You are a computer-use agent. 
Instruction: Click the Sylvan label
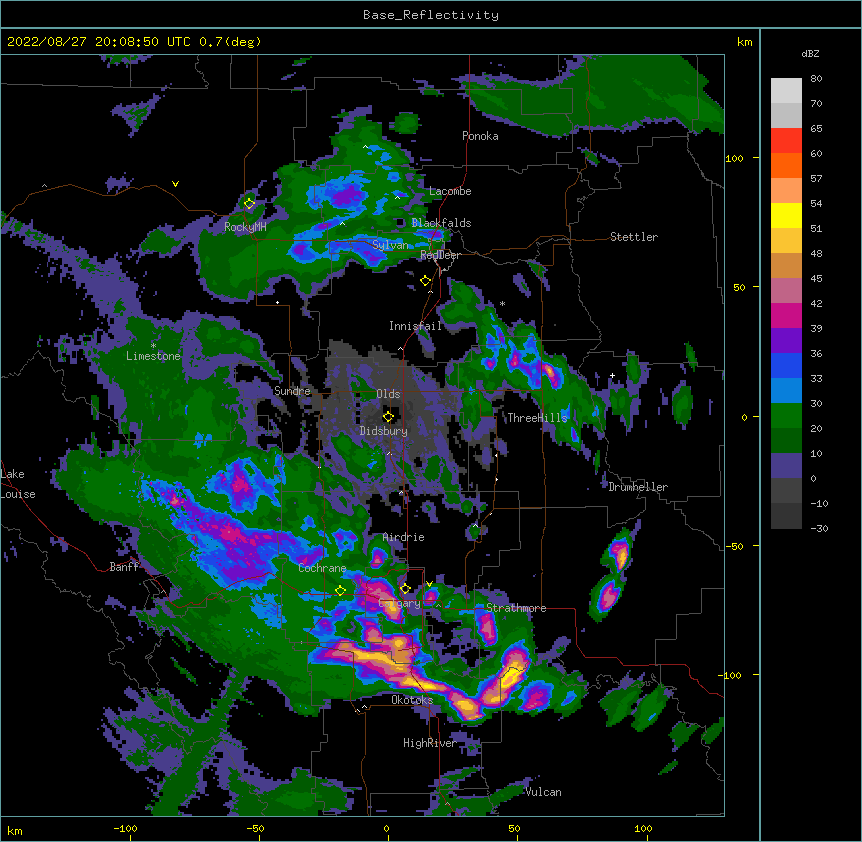tap(390, 245)
